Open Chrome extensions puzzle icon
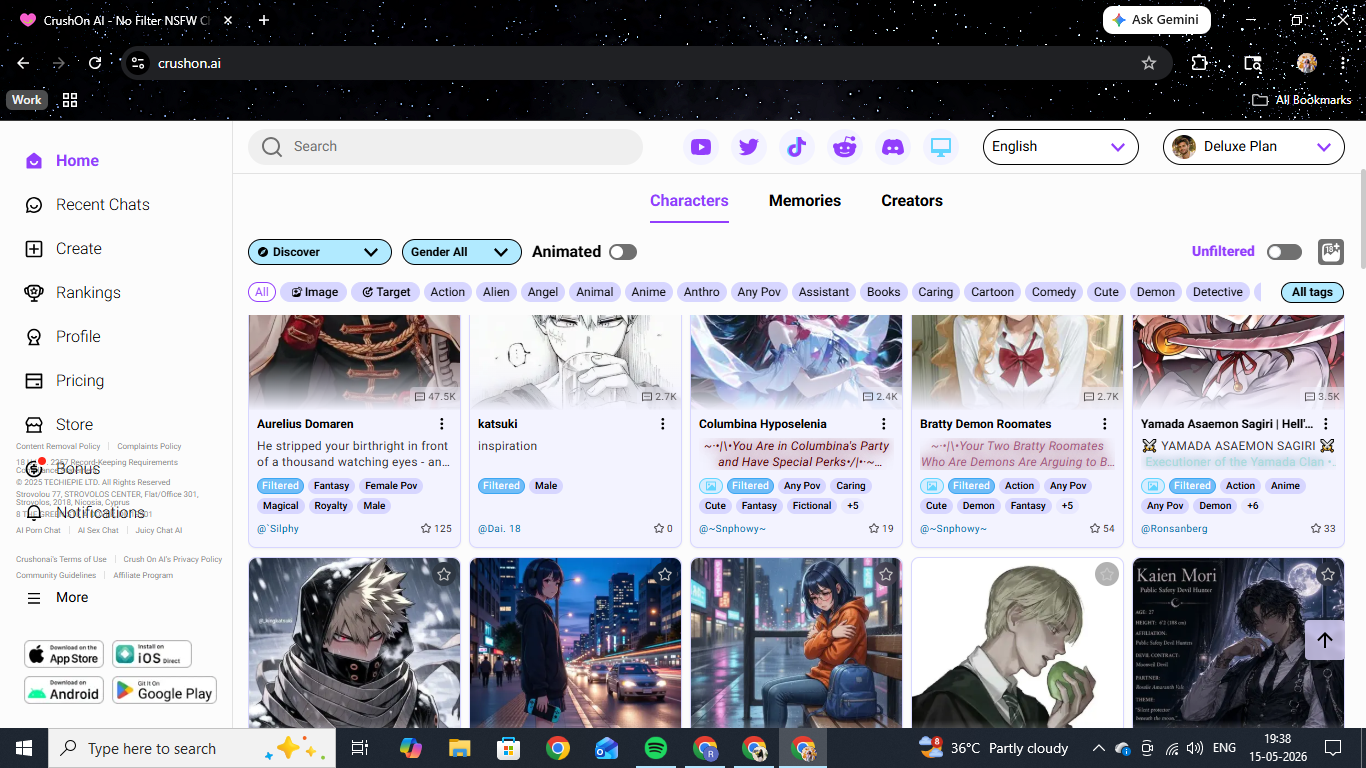Viewport: 1366px width, 768px height. point(1199,63)
